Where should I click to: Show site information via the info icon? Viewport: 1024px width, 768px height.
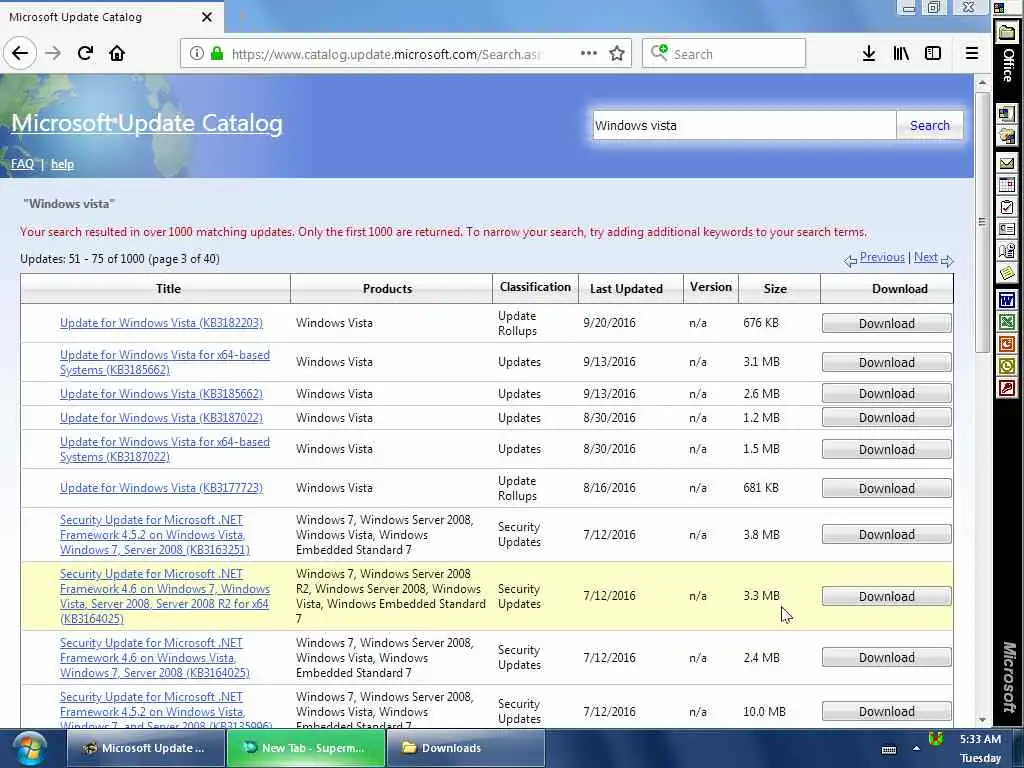(197, 54)
